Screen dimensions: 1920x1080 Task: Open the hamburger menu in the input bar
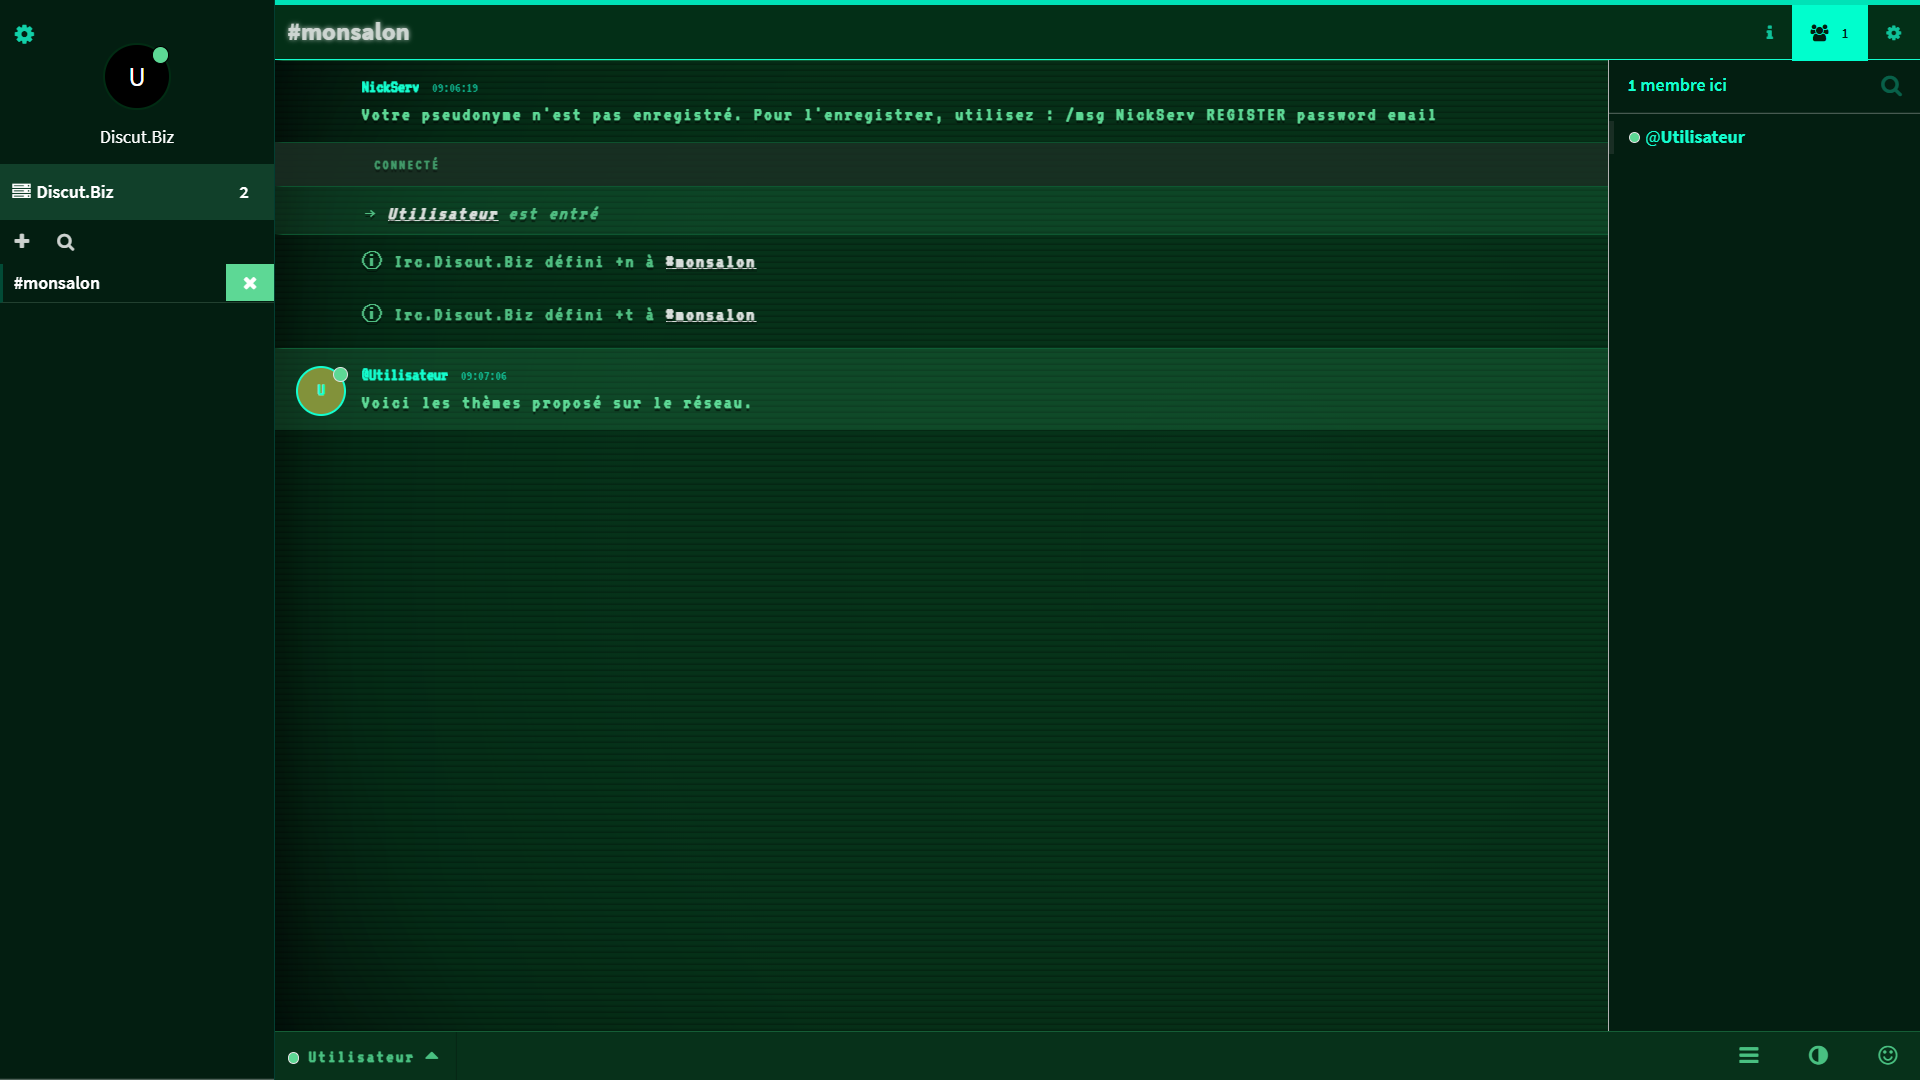tap(1748, 1055)
